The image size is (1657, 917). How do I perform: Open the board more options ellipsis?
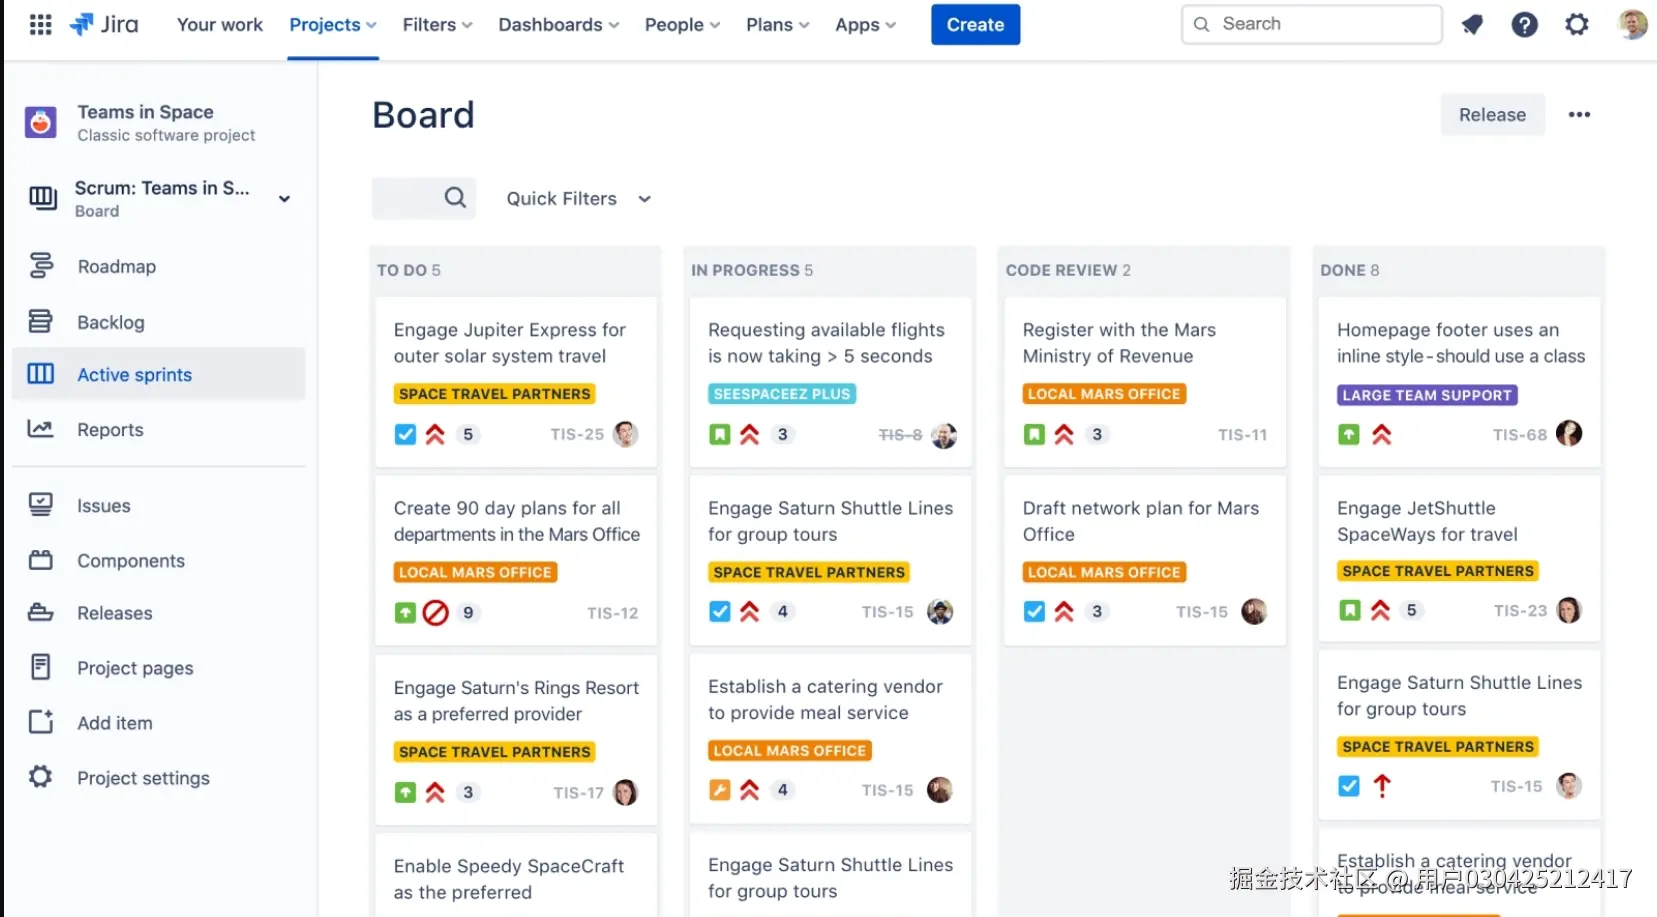[x=1579, y=115]
